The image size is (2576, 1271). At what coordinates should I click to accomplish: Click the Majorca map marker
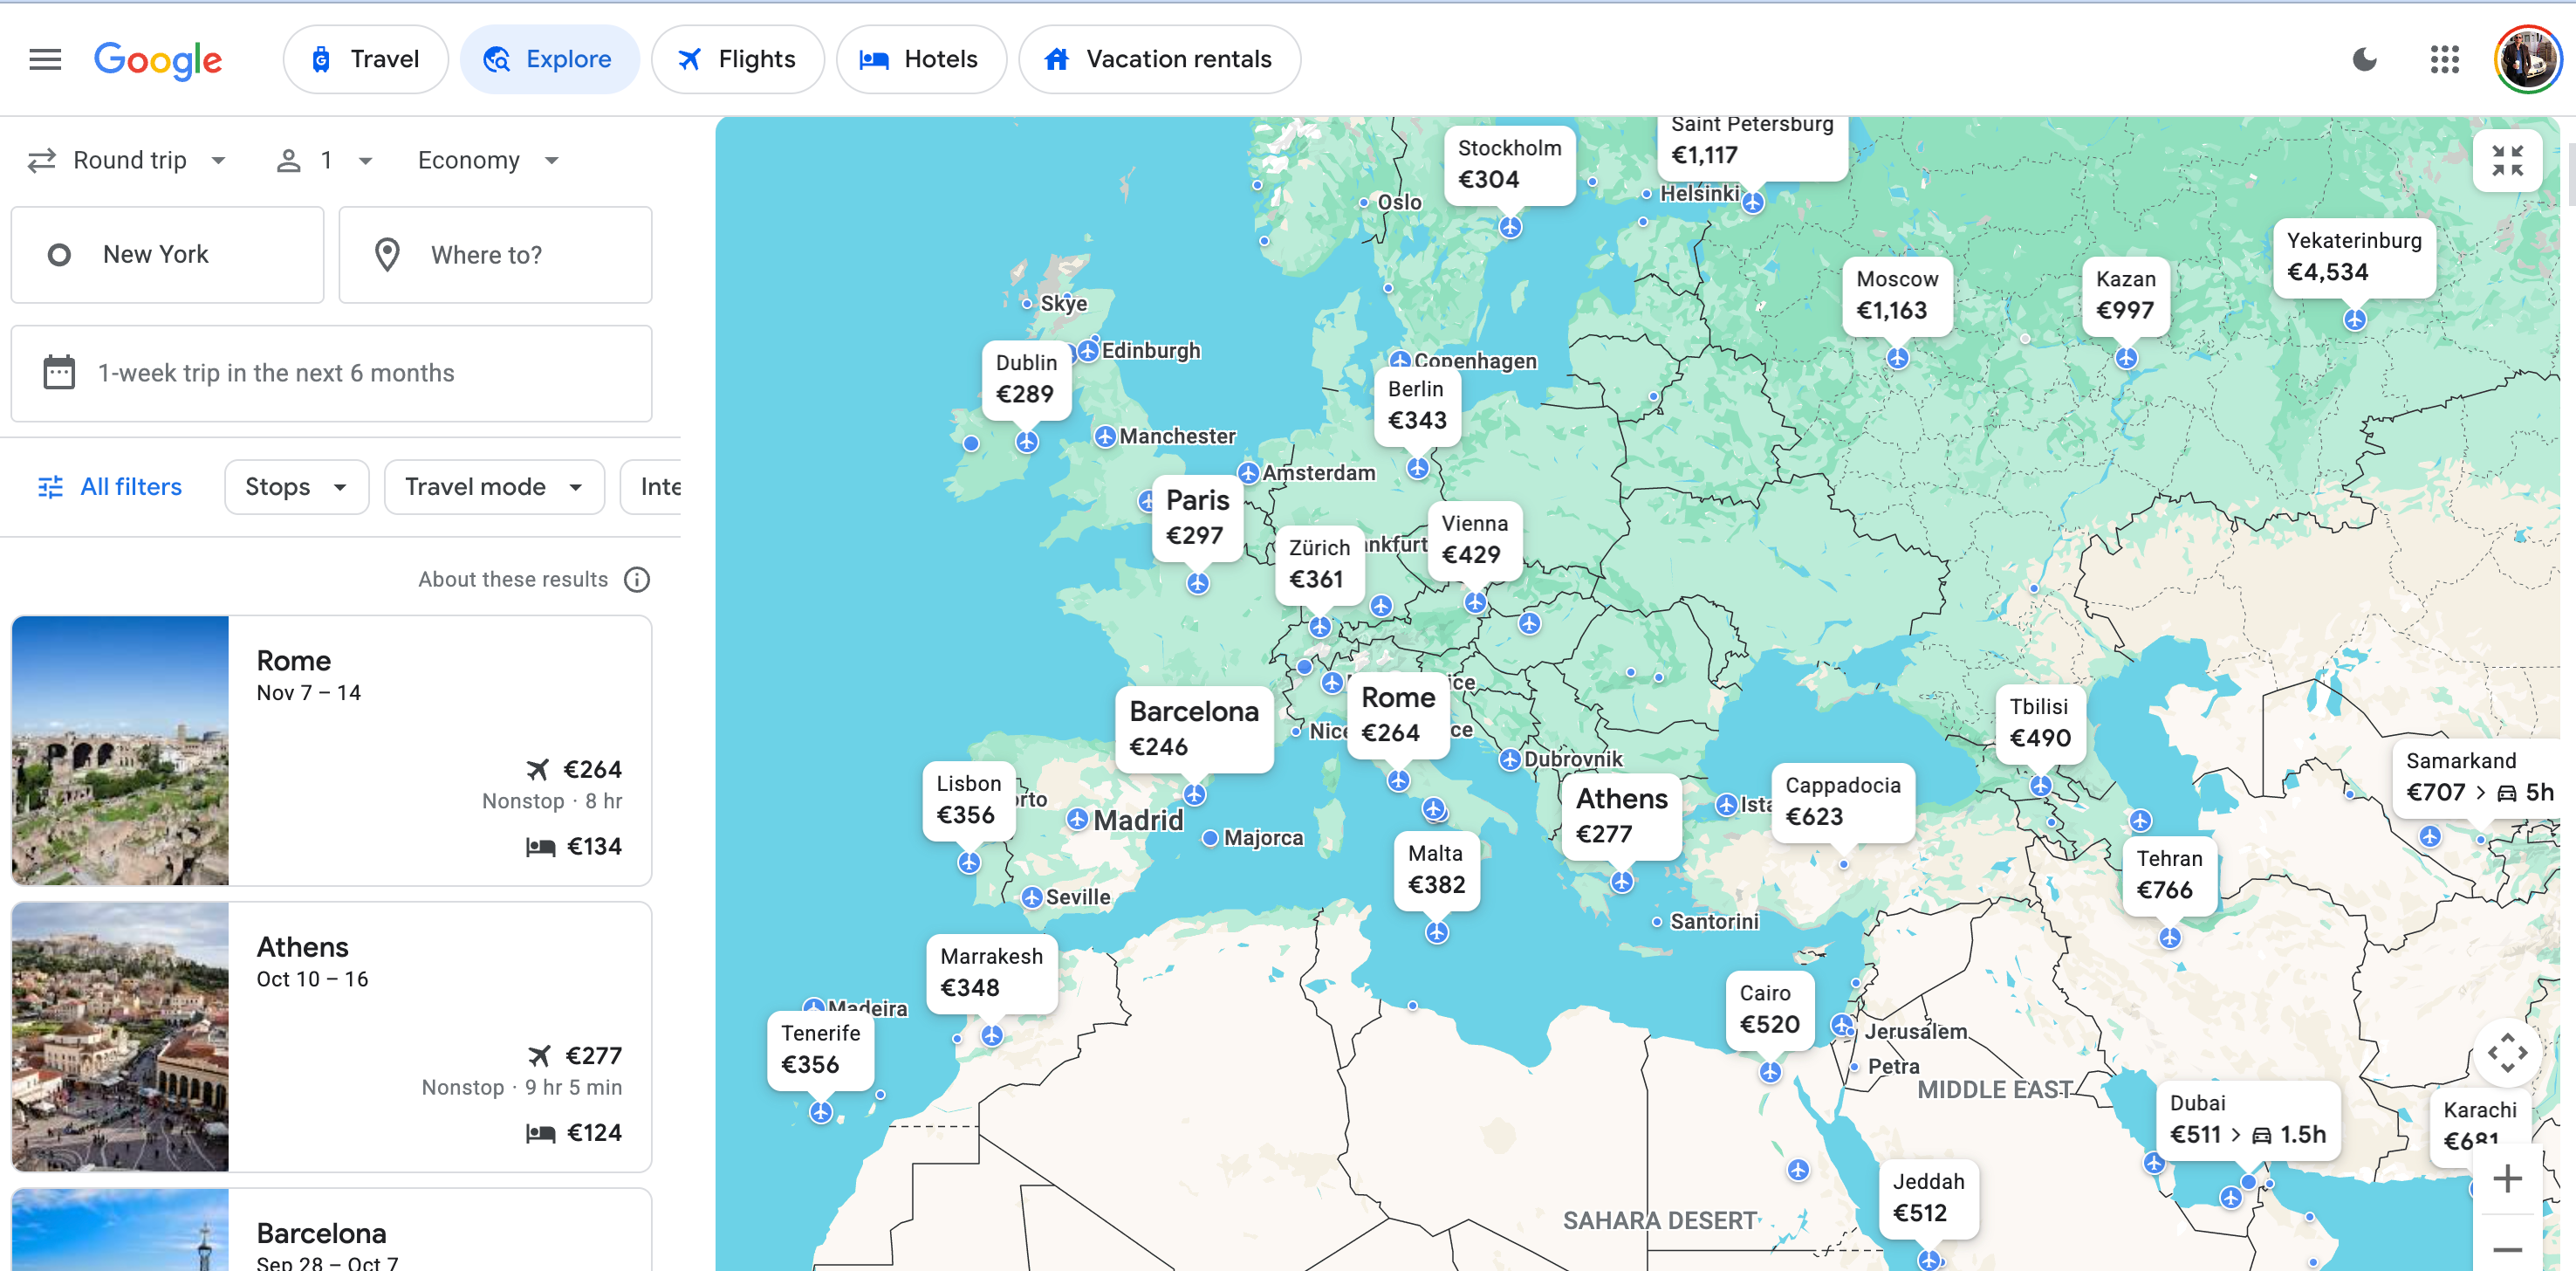(x=1210, y=838)
